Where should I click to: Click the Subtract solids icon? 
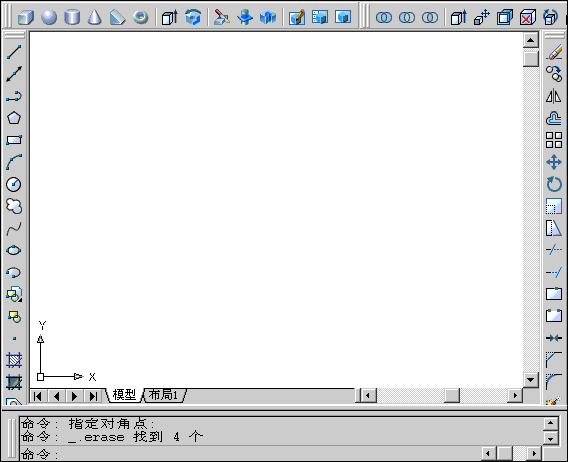pyautogui.click(x=407, y=17)
